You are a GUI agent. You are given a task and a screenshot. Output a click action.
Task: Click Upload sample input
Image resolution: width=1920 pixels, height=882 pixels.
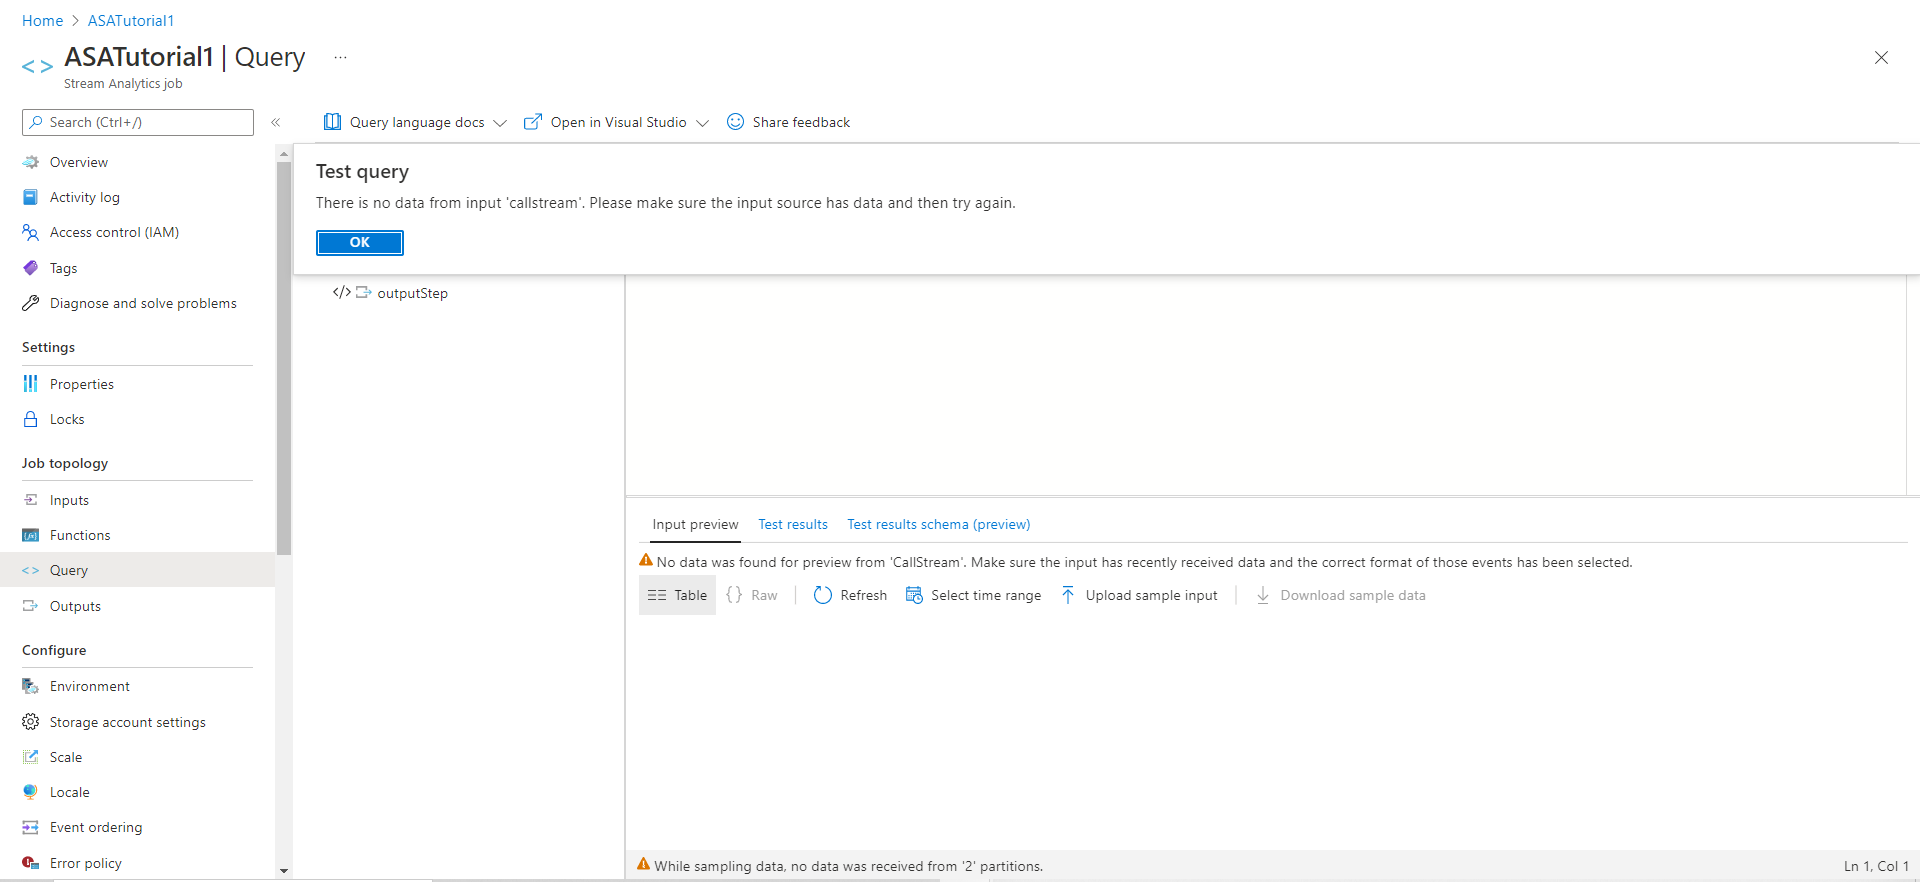point(1139,595)
